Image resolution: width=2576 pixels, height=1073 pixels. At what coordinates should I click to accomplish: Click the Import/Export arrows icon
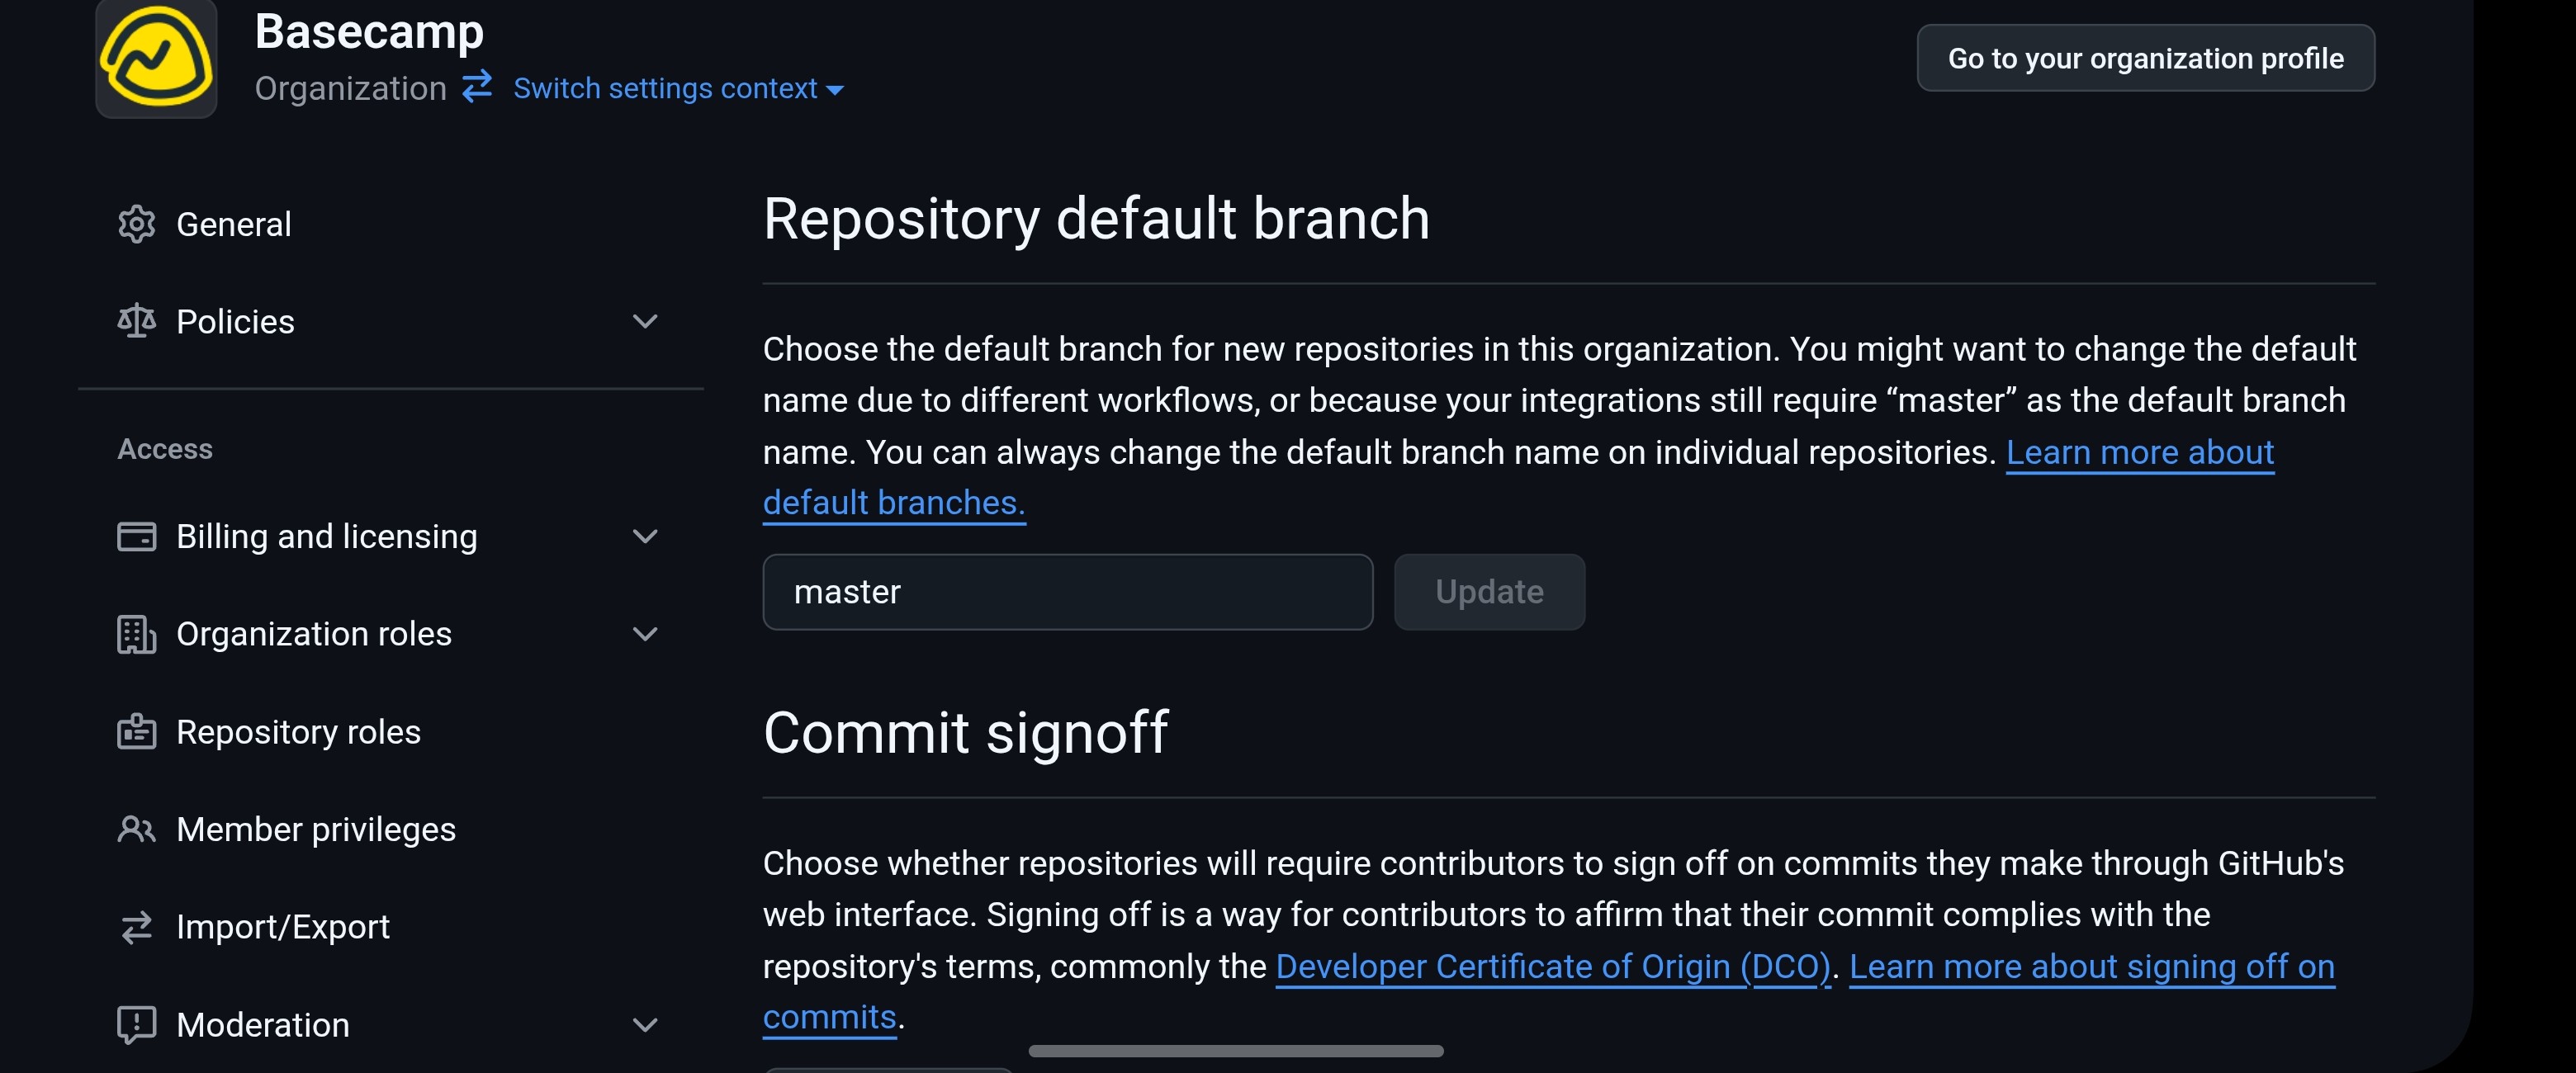coord(136,927)
